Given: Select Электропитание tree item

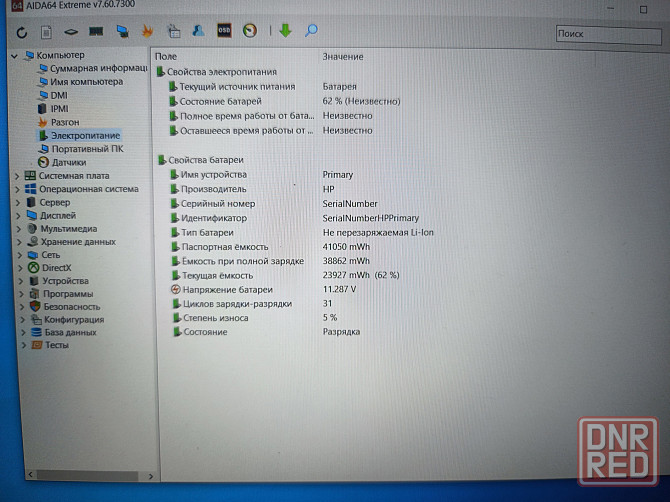Looking at the screenshot, I should pos(79,135).
